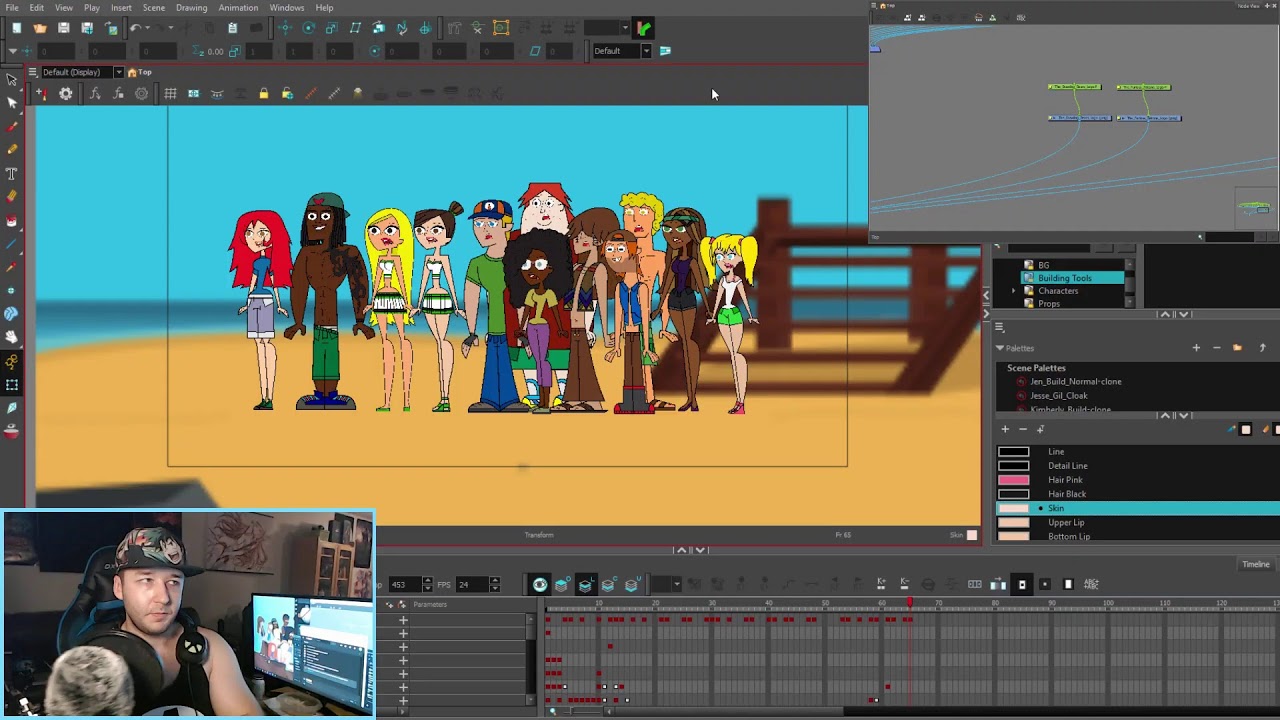This screenshot has width=1280, height=720.
Task: Select the Rotate tool in the top toolbar
Action: pyautogui.click(x=308, y=28)
